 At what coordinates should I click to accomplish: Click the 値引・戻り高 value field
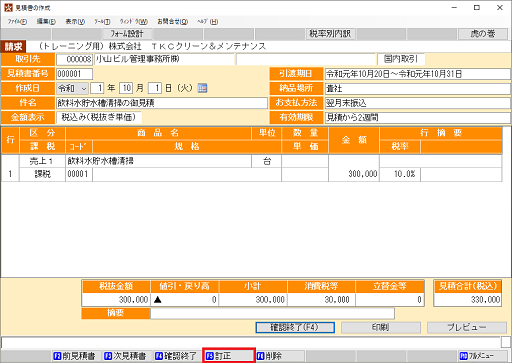[185, 300]
